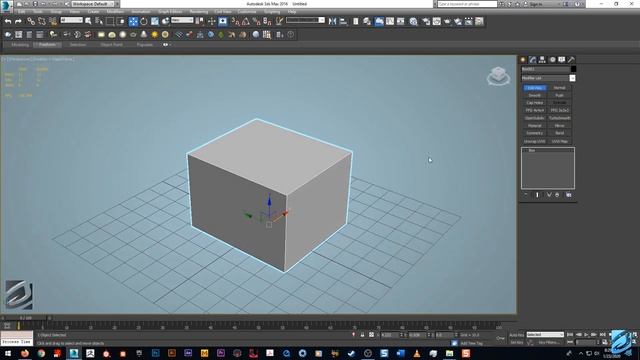Click the ViewCube in the viewport

point(498,76)
